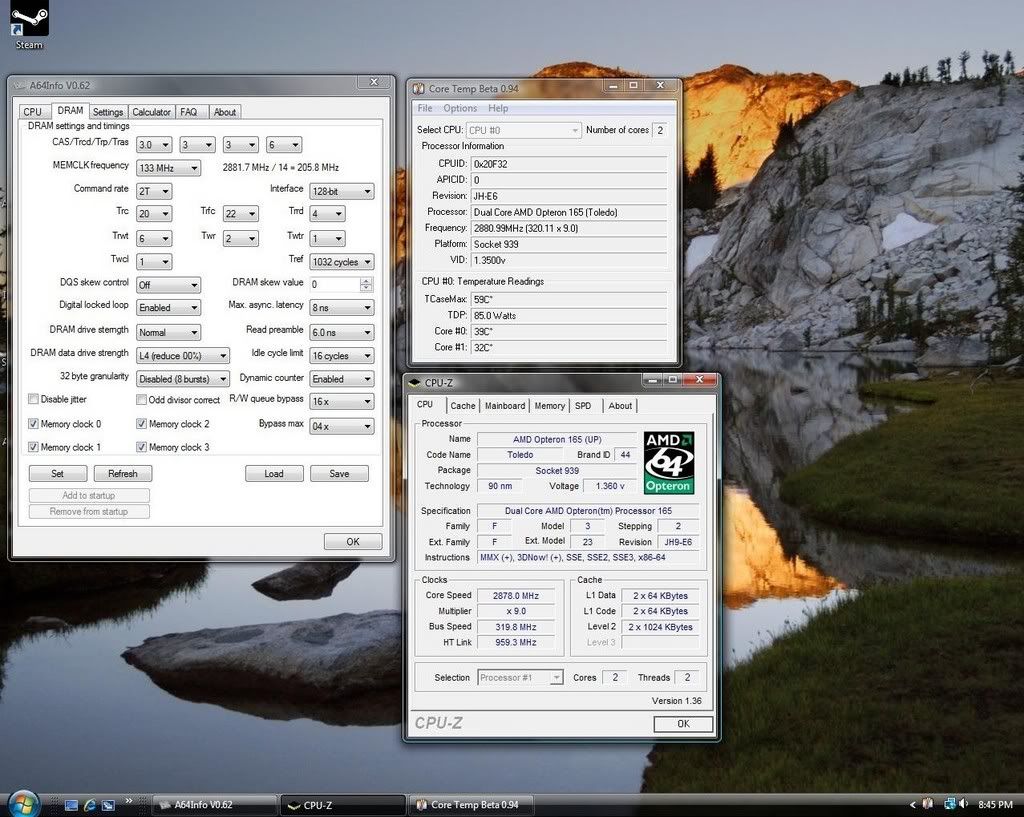Expand hidden Quick Launch items chevron
This screenshot has width=1024, height=817.
point(129,801)
